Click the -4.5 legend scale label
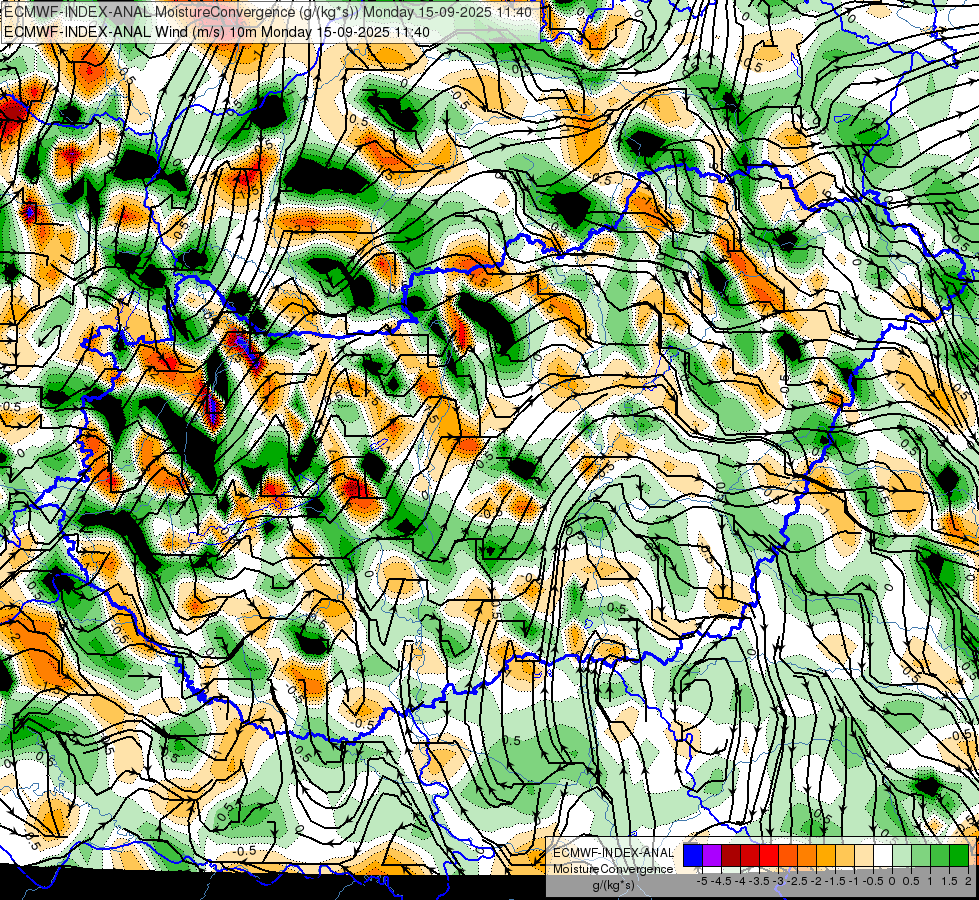The width and height of the screenshot is (979, 900). 721,881
